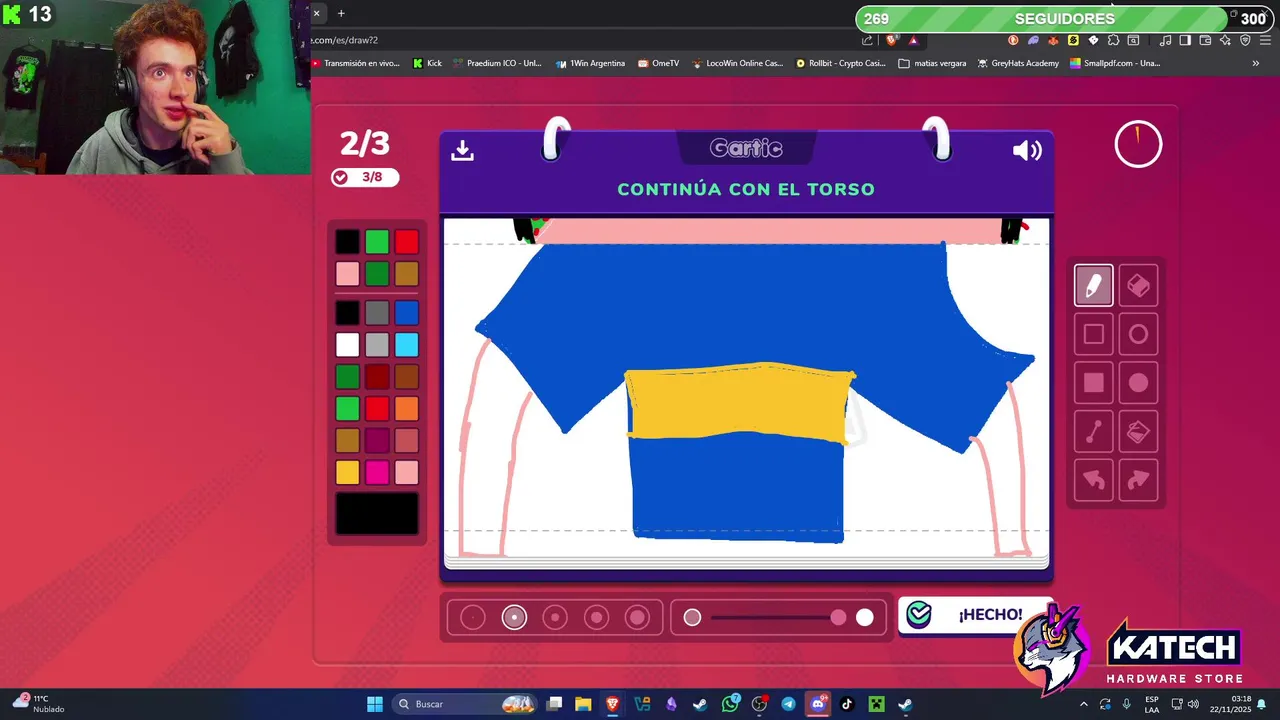
Task: Open the matias vergara bookmarks folder
Action: (933, 63)
